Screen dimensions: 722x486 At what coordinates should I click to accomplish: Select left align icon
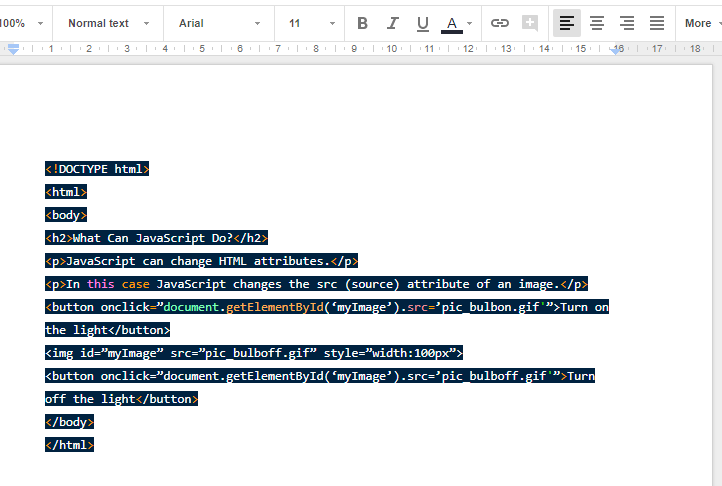566,23
